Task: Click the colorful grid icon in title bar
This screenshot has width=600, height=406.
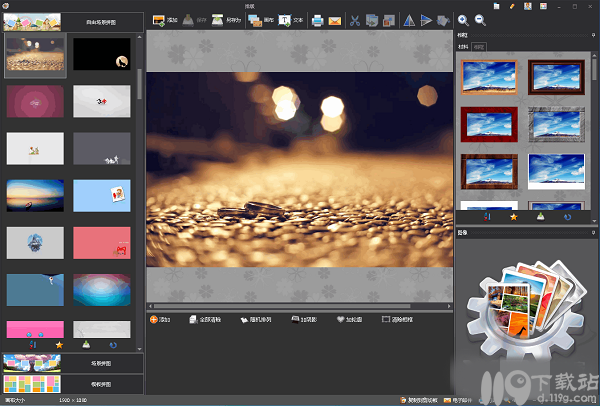Action: point(543,6)
